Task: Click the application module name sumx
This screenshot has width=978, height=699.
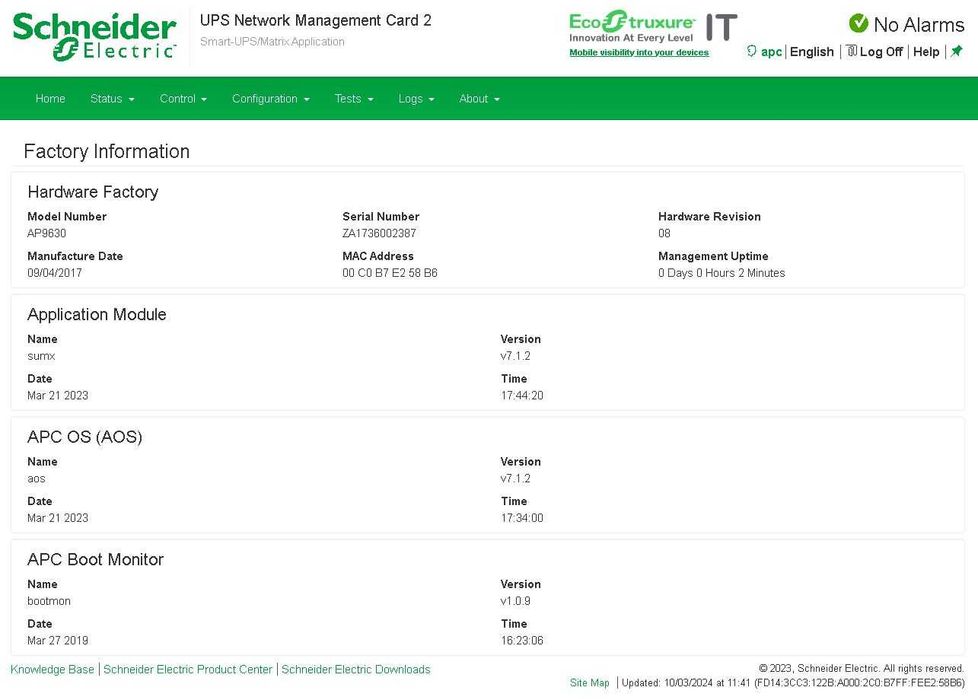Action: tap(41, 356)
